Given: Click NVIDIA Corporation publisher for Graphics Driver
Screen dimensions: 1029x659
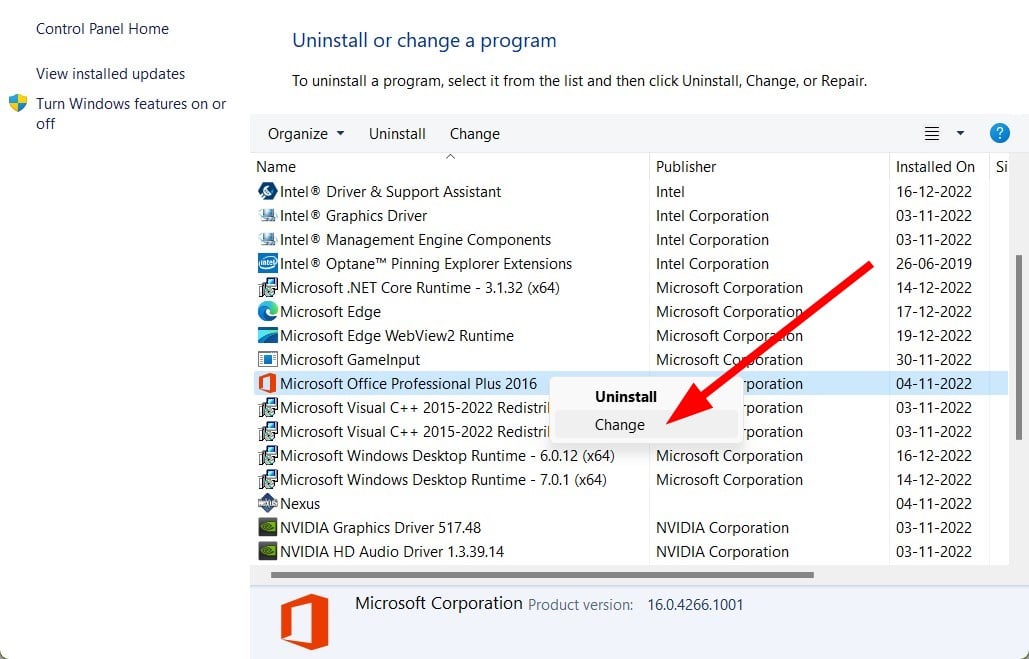Looking at the screenshot, I should point(722,528).
